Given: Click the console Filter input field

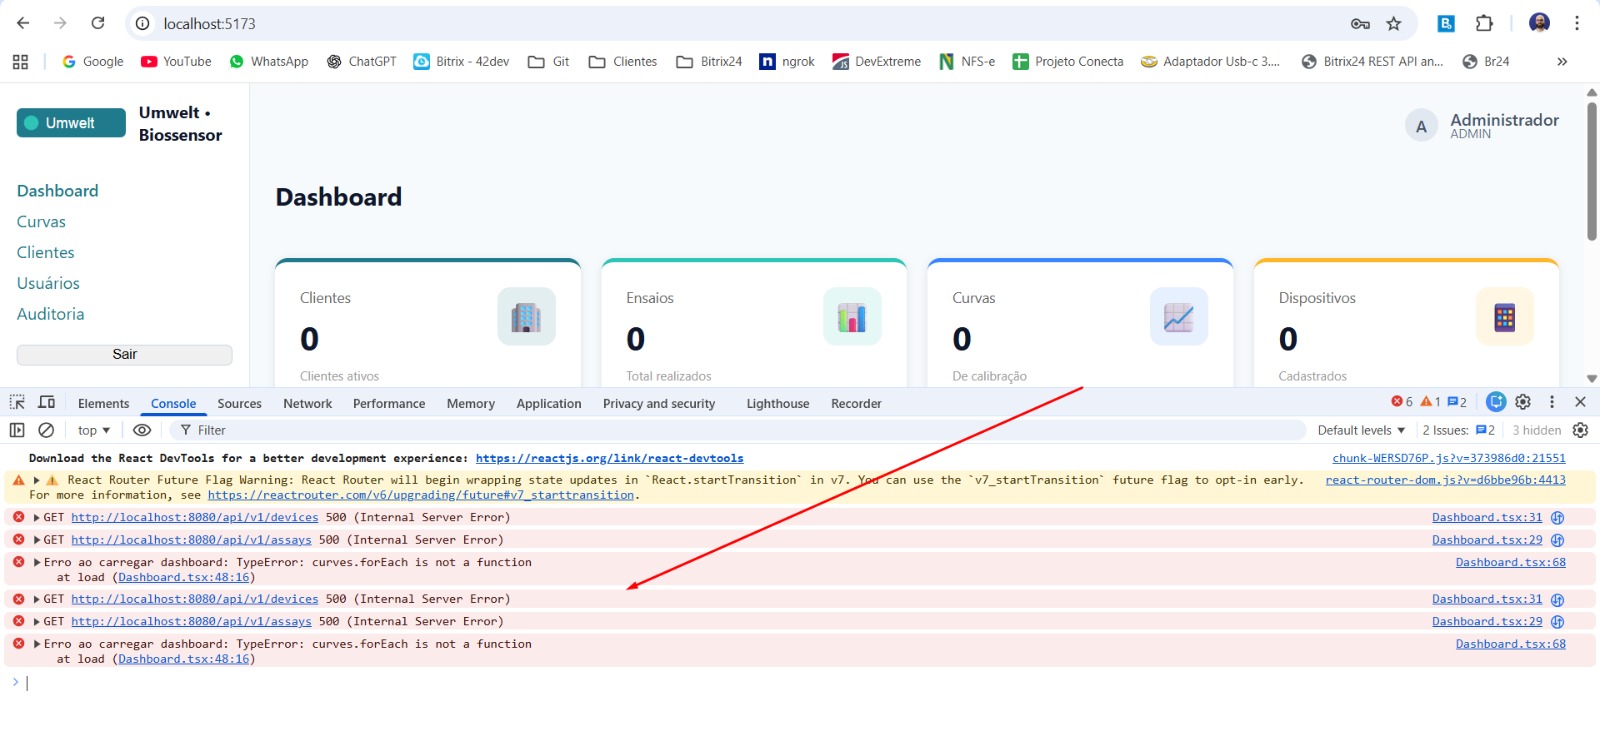Looking at the screenshot, I should tap(740, 430).
